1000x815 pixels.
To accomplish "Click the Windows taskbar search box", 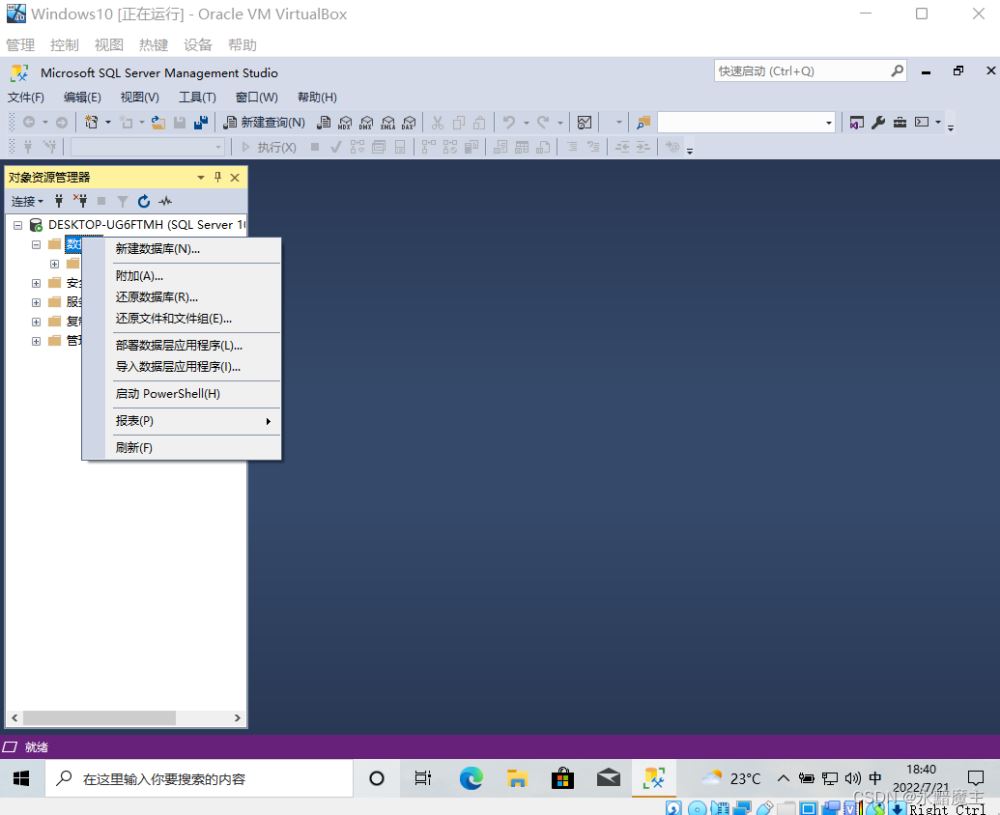I will [x=199, y=778].
